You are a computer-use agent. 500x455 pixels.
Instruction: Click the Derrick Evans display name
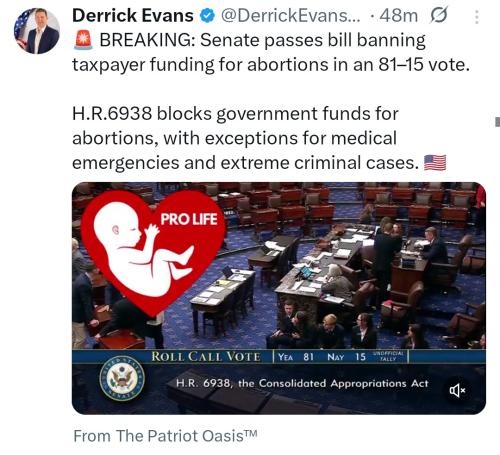[x=133, y=16]
